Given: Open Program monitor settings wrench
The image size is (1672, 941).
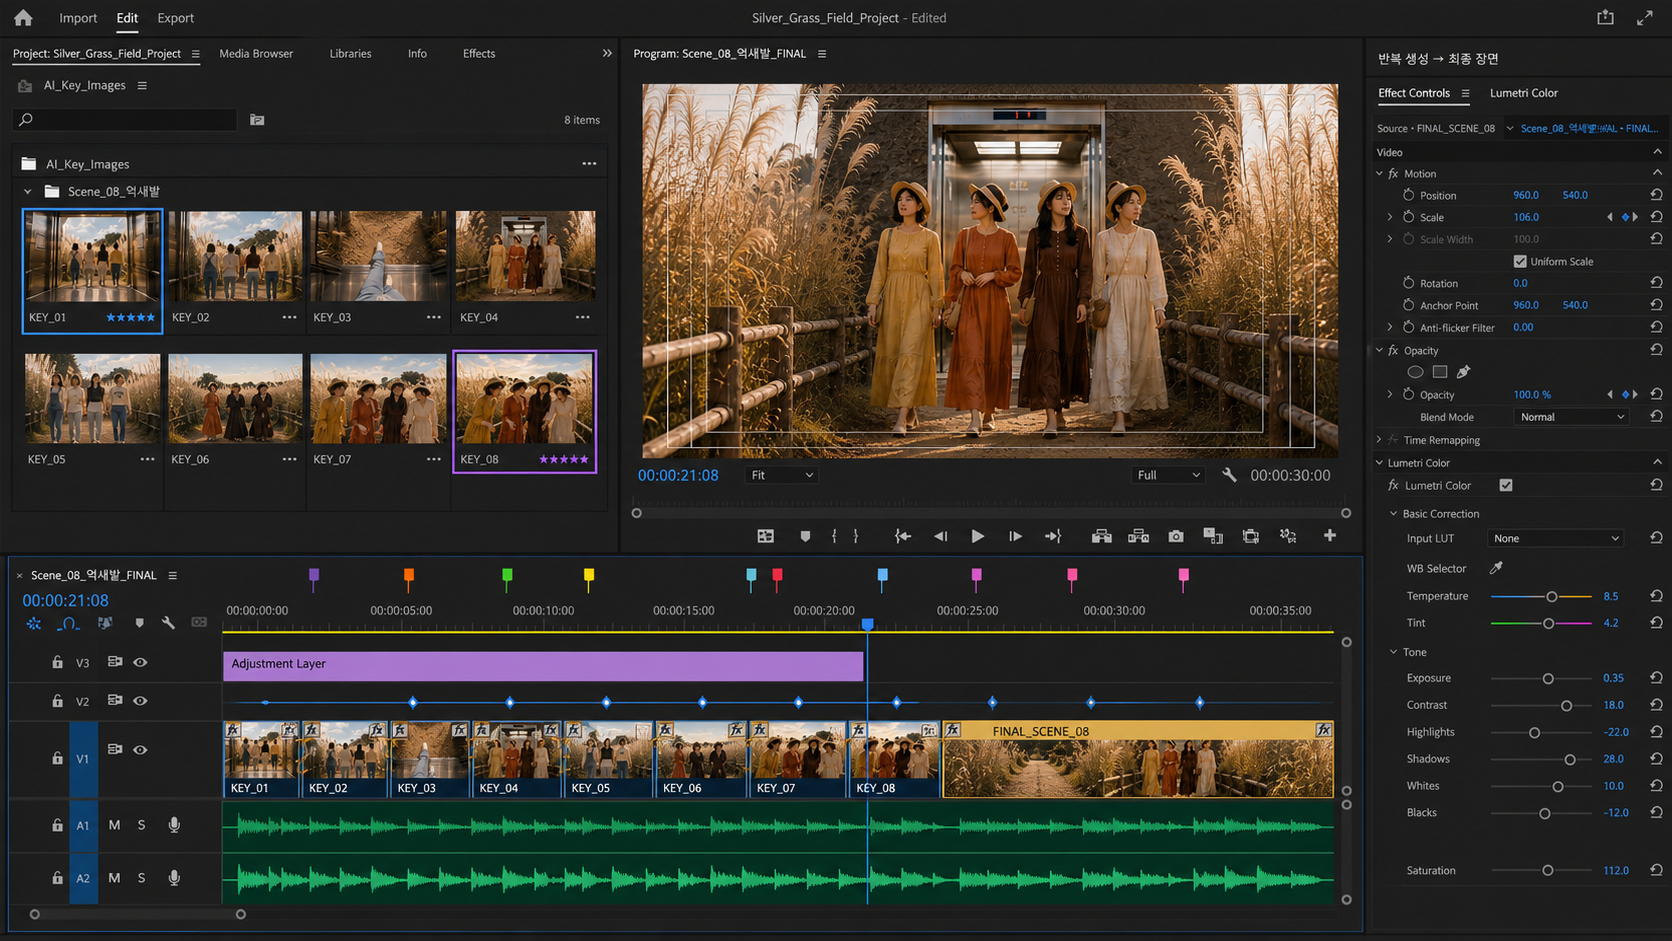Looking at the screenshot, I should coord(1229,475).
